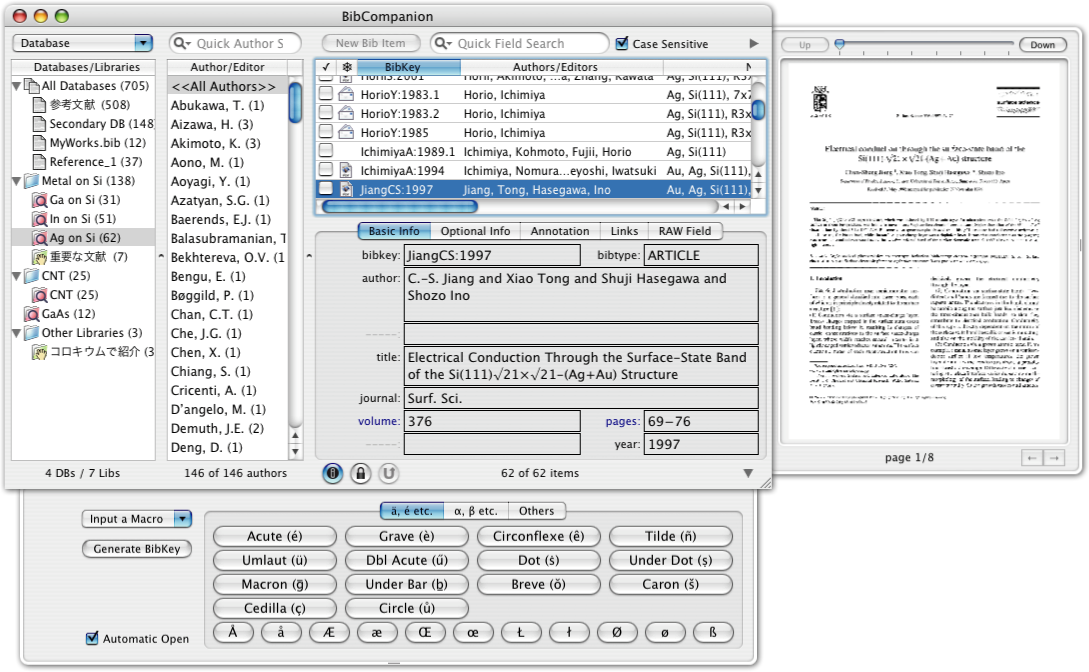This screenshot has width=1089, height=672.
Task: Click the Ga on Si library icon
Action: [40, 200]
